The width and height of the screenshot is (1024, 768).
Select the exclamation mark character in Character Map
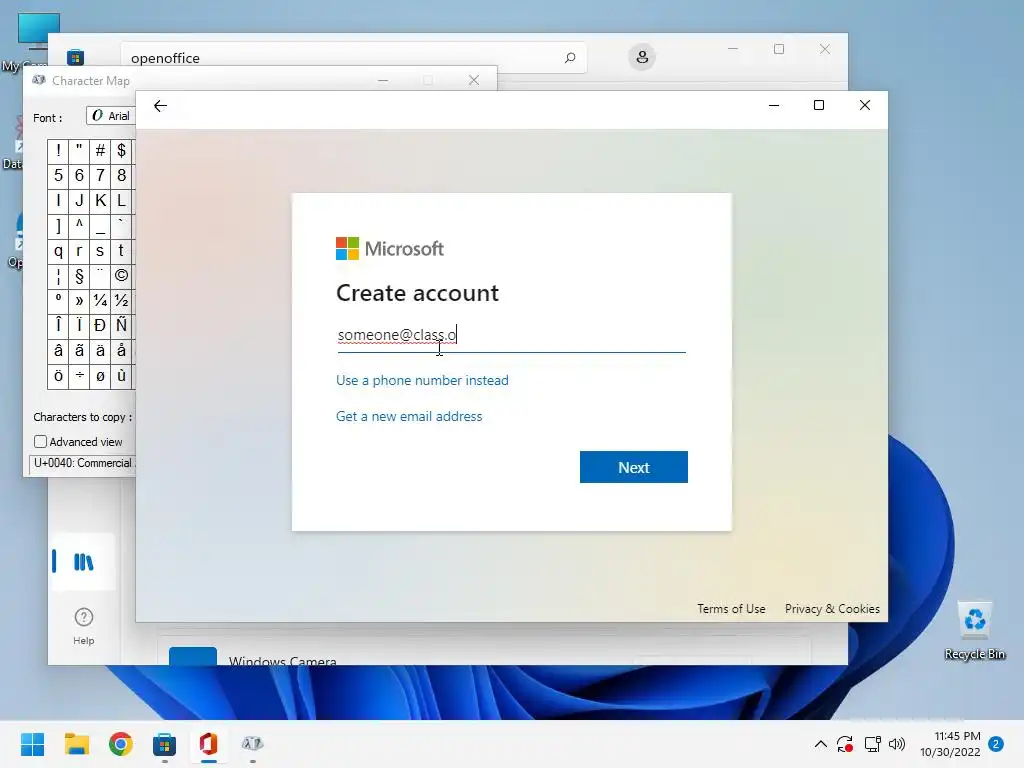58,150
